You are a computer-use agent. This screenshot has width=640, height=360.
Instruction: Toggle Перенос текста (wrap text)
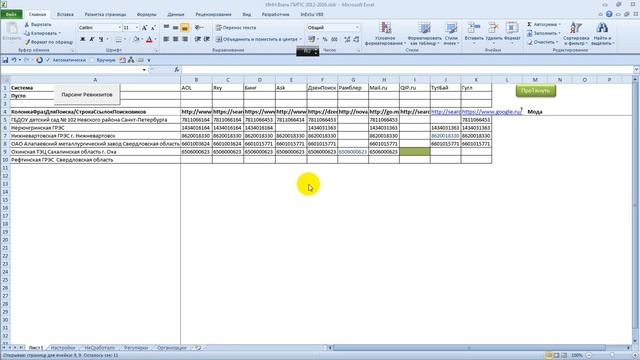point(236,28)
